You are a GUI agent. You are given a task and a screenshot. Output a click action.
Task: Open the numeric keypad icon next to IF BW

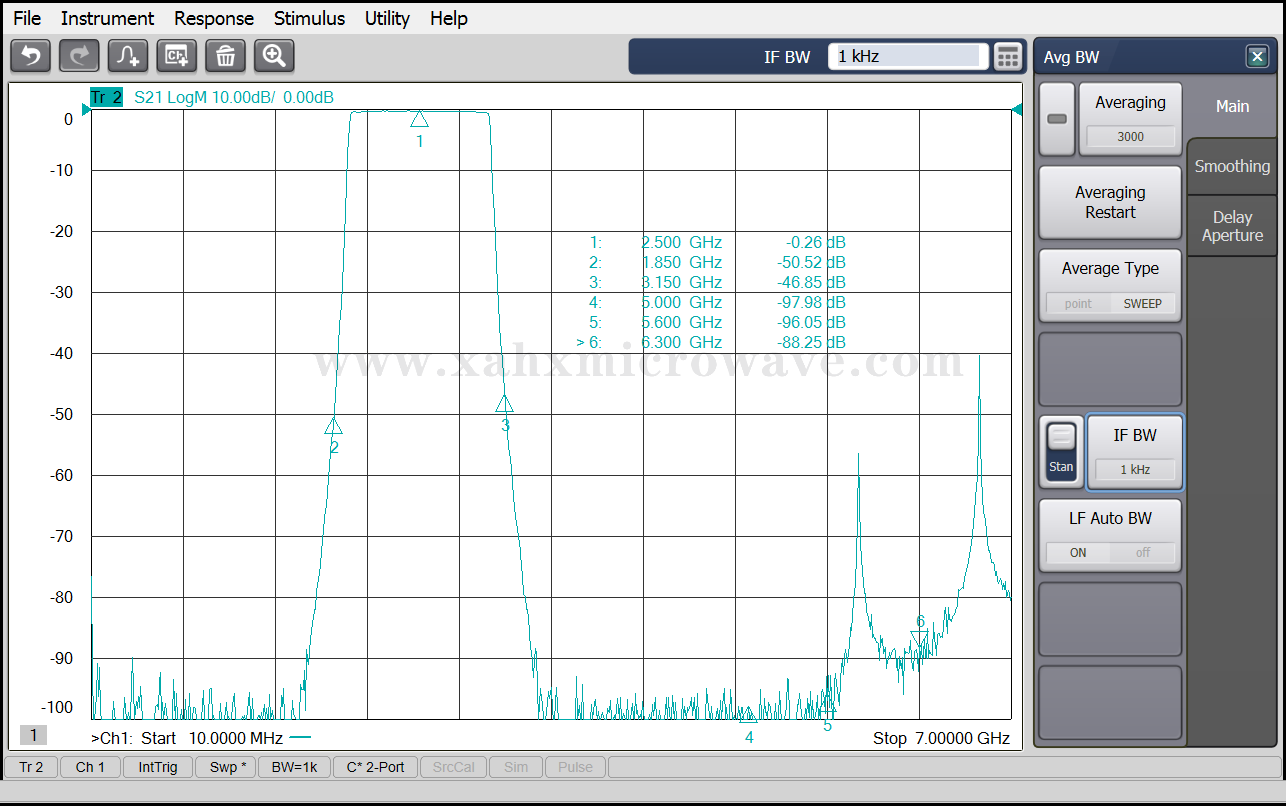pos(1008,57)
